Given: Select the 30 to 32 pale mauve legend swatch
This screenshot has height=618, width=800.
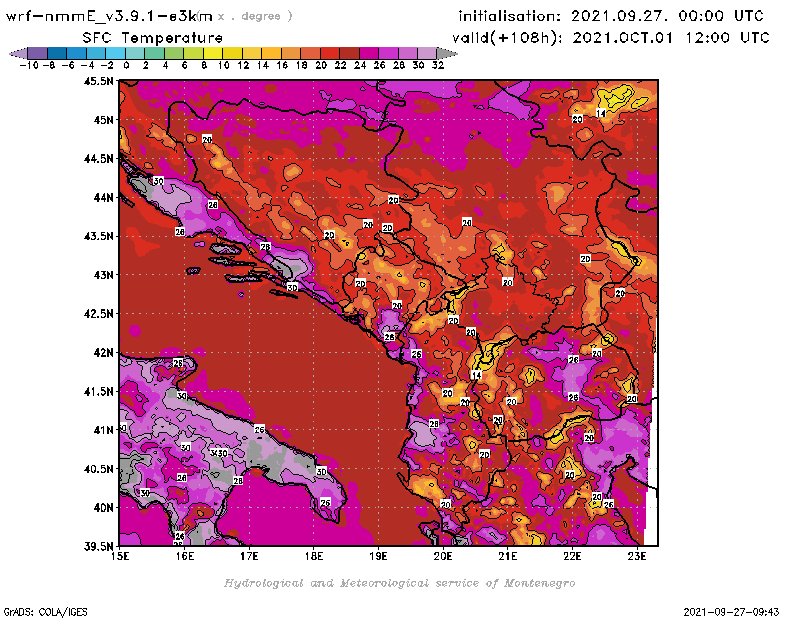Looking at the screenshot, I should click(x=428, y=53).
